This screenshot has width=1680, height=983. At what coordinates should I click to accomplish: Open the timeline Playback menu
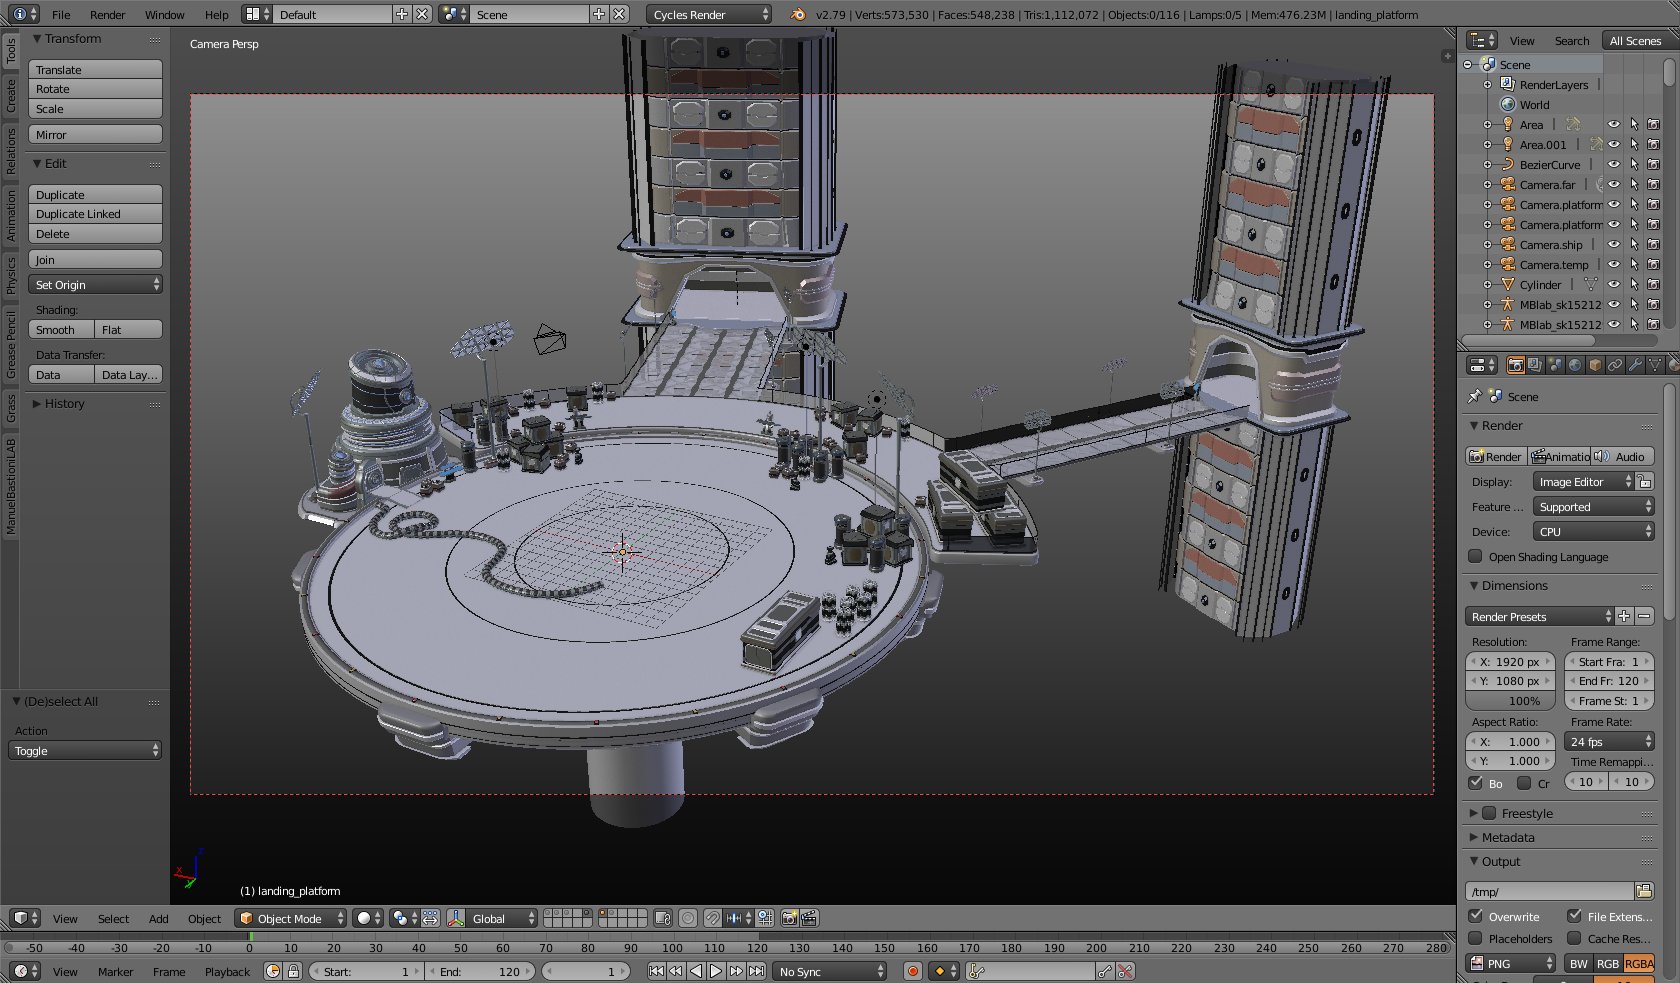(227, 971)
